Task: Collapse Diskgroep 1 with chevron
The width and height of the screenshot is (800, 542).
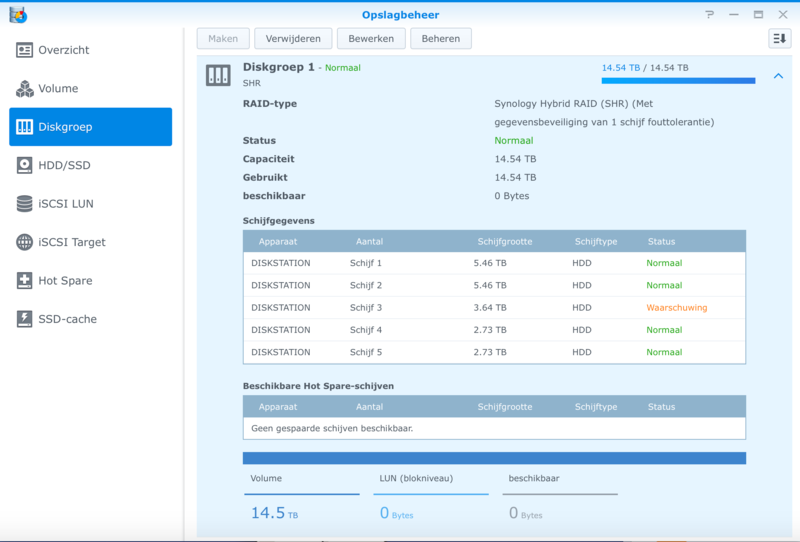Action: pos(778,76)
